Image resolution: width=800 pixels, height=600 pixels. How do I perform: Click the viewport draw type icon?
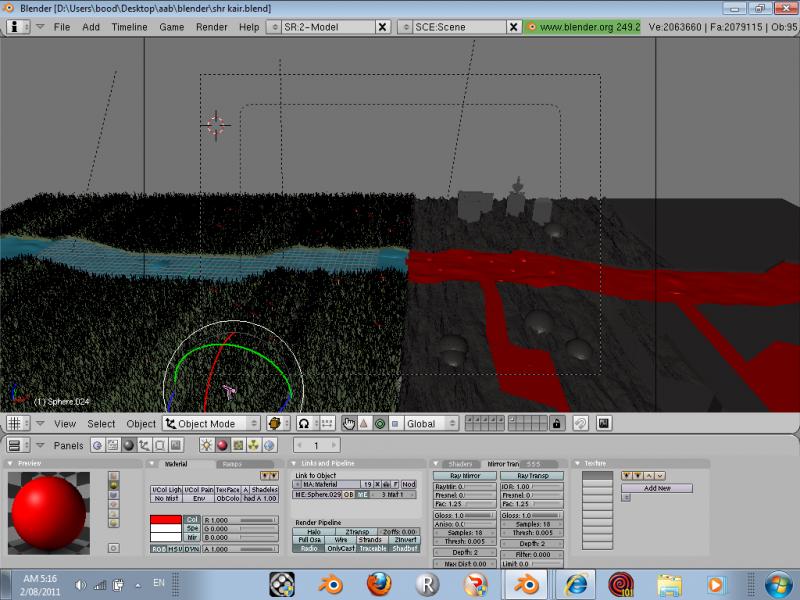click(273, 424)
